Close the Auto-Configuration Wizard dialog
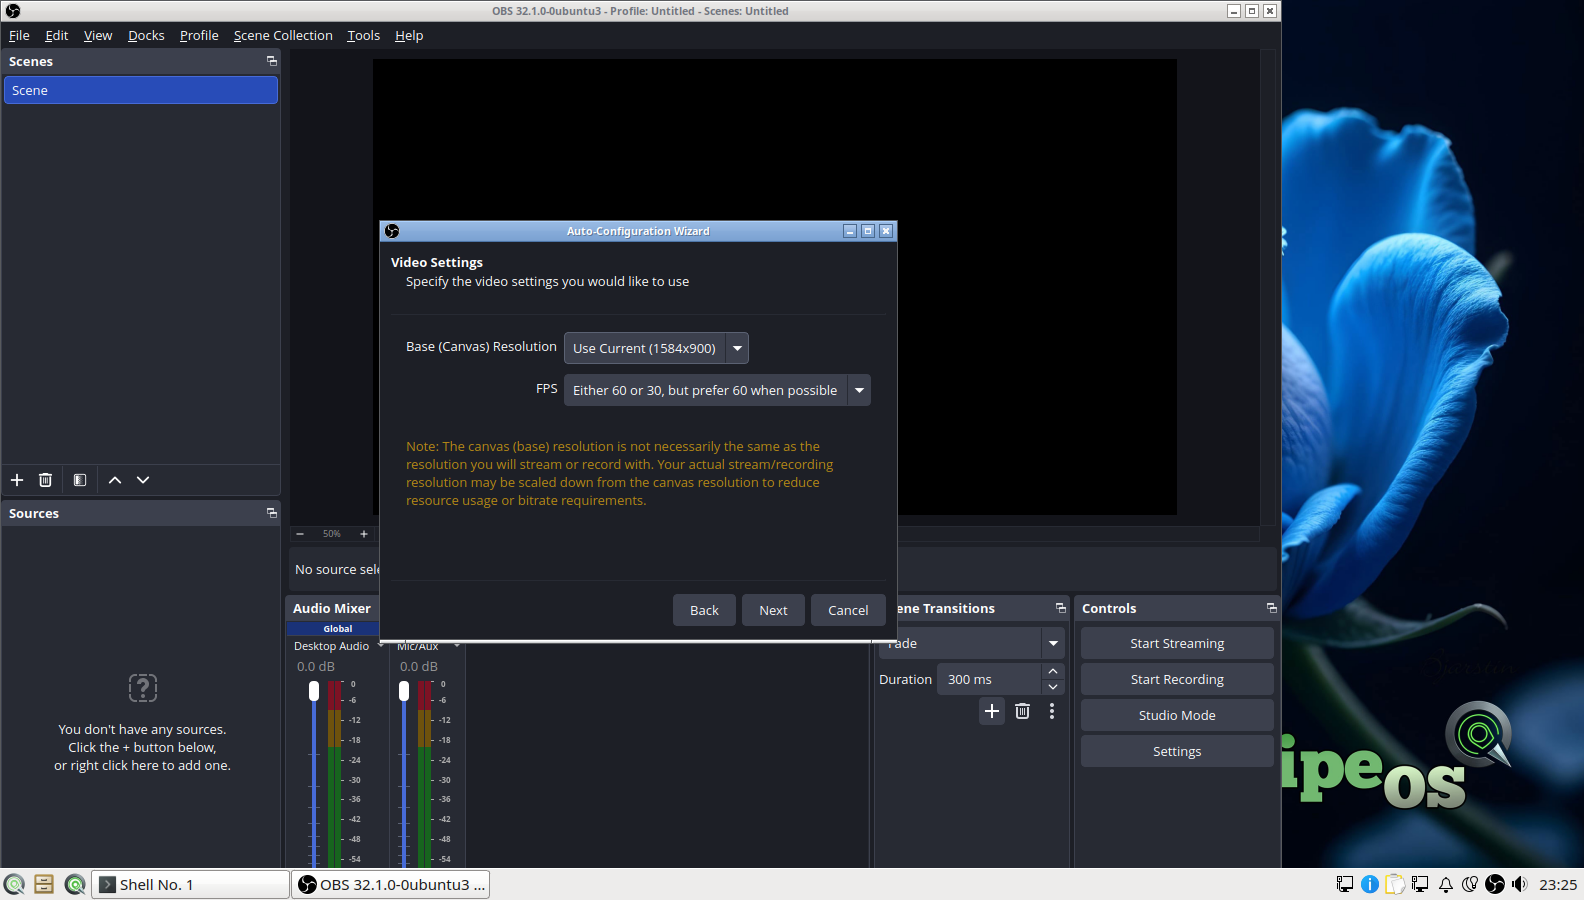Viewport: 1584px width, 900px height. 886,231
